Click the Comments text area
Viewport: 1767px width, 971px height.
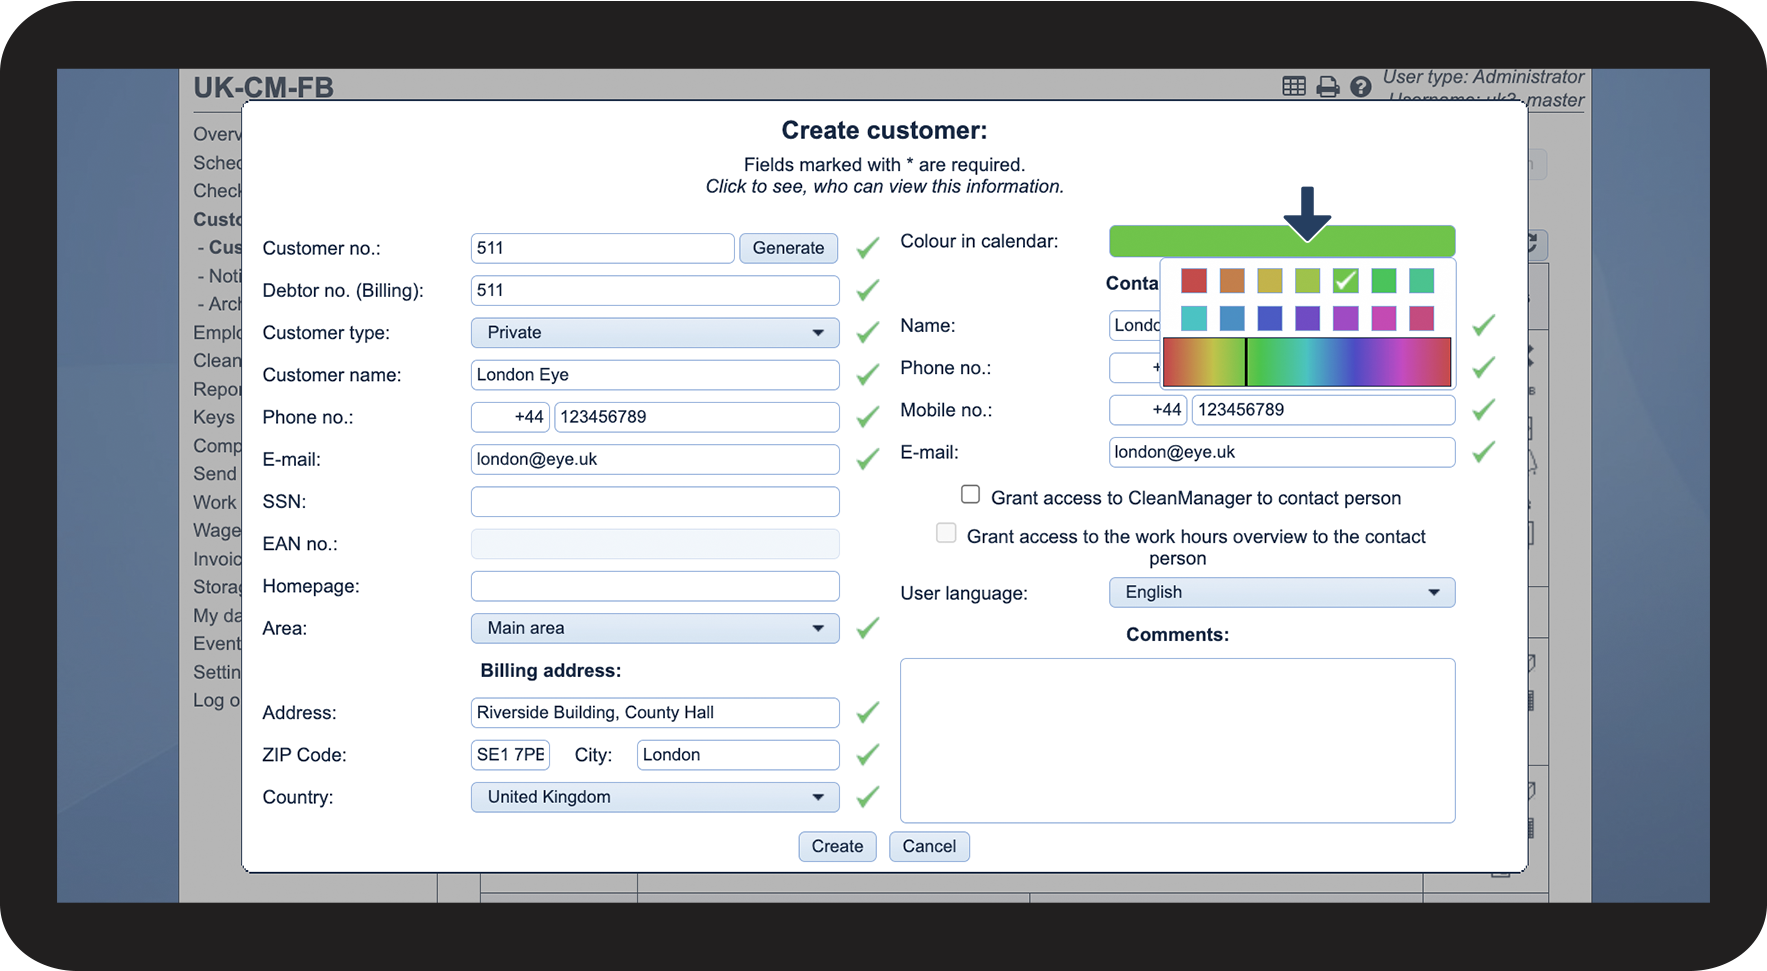click(1178, 741)
